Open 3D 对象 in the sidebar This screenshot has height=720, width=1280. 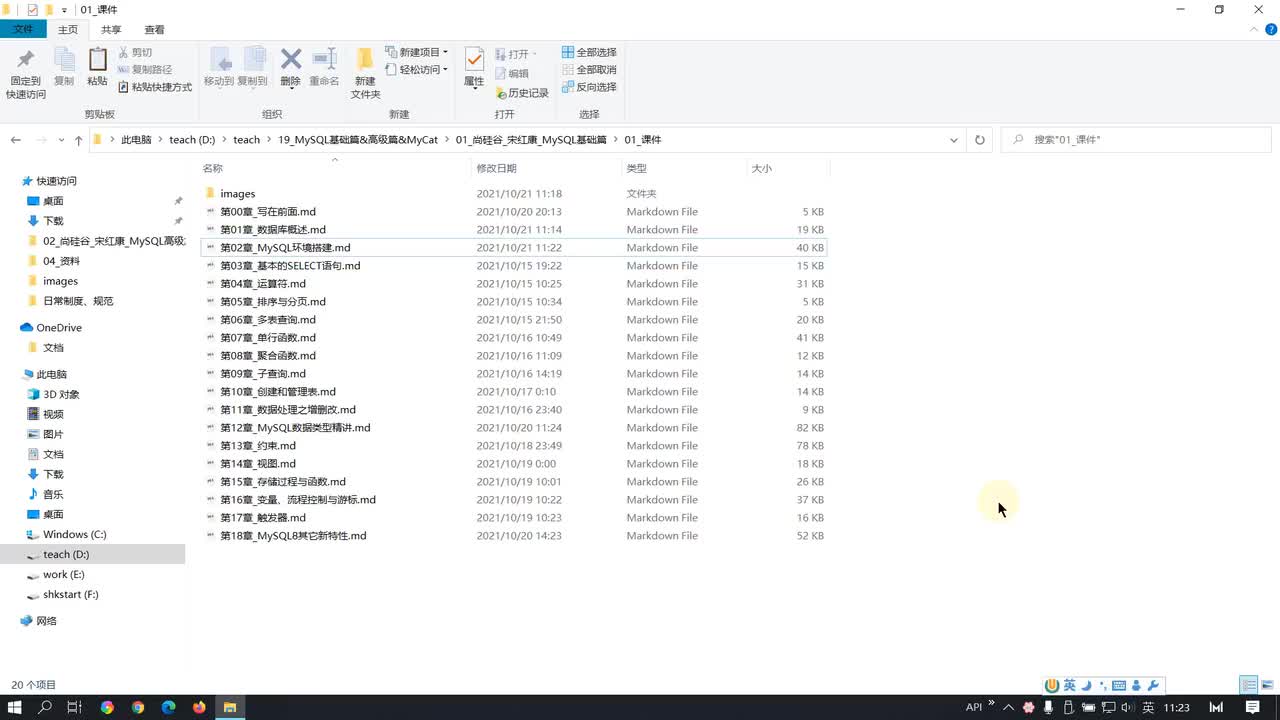tap(60, 394)
